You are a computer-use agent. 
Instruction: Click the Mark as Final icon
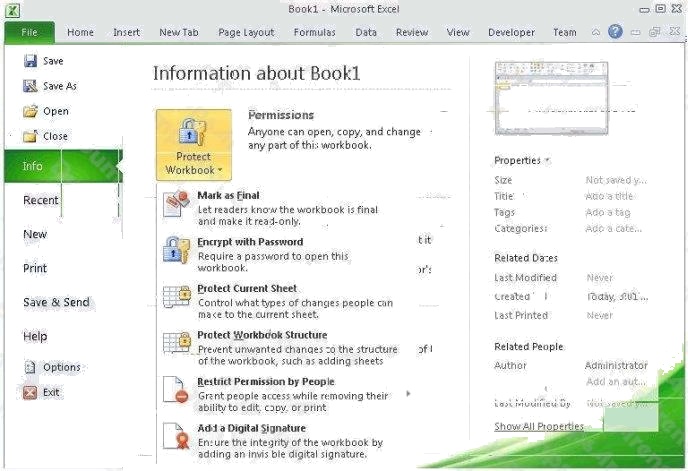tap(176, 204)
